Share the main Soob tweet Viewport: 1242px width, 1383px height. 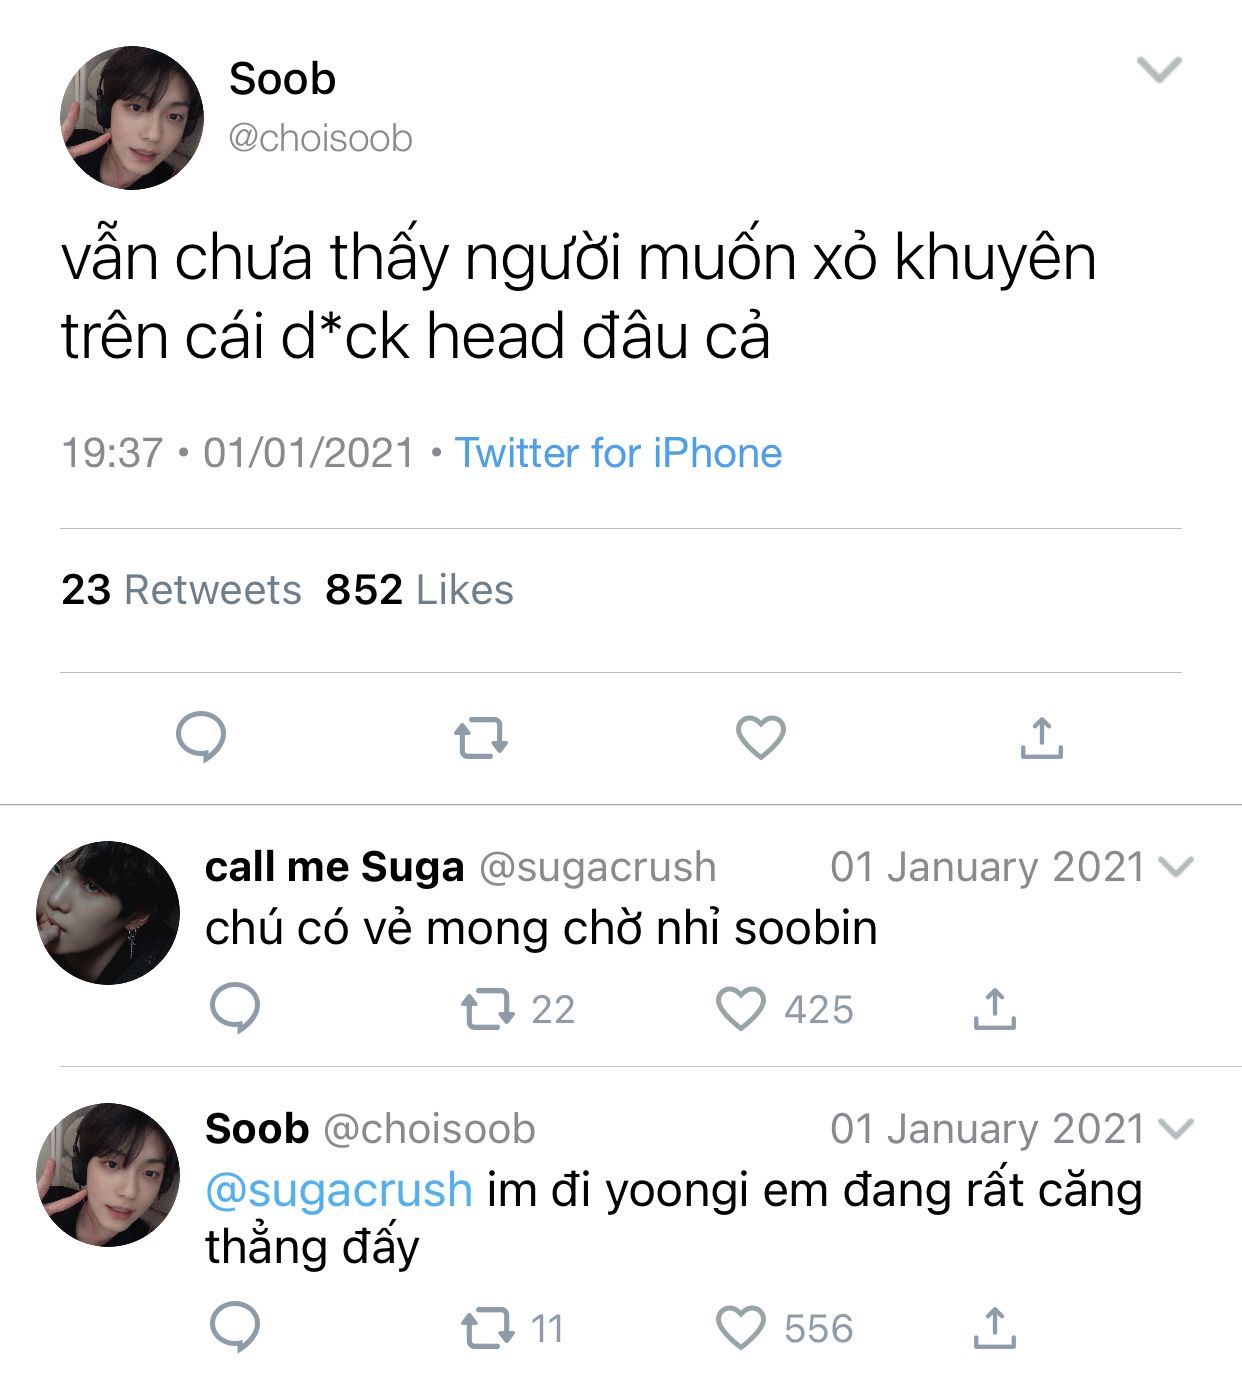1041,737
